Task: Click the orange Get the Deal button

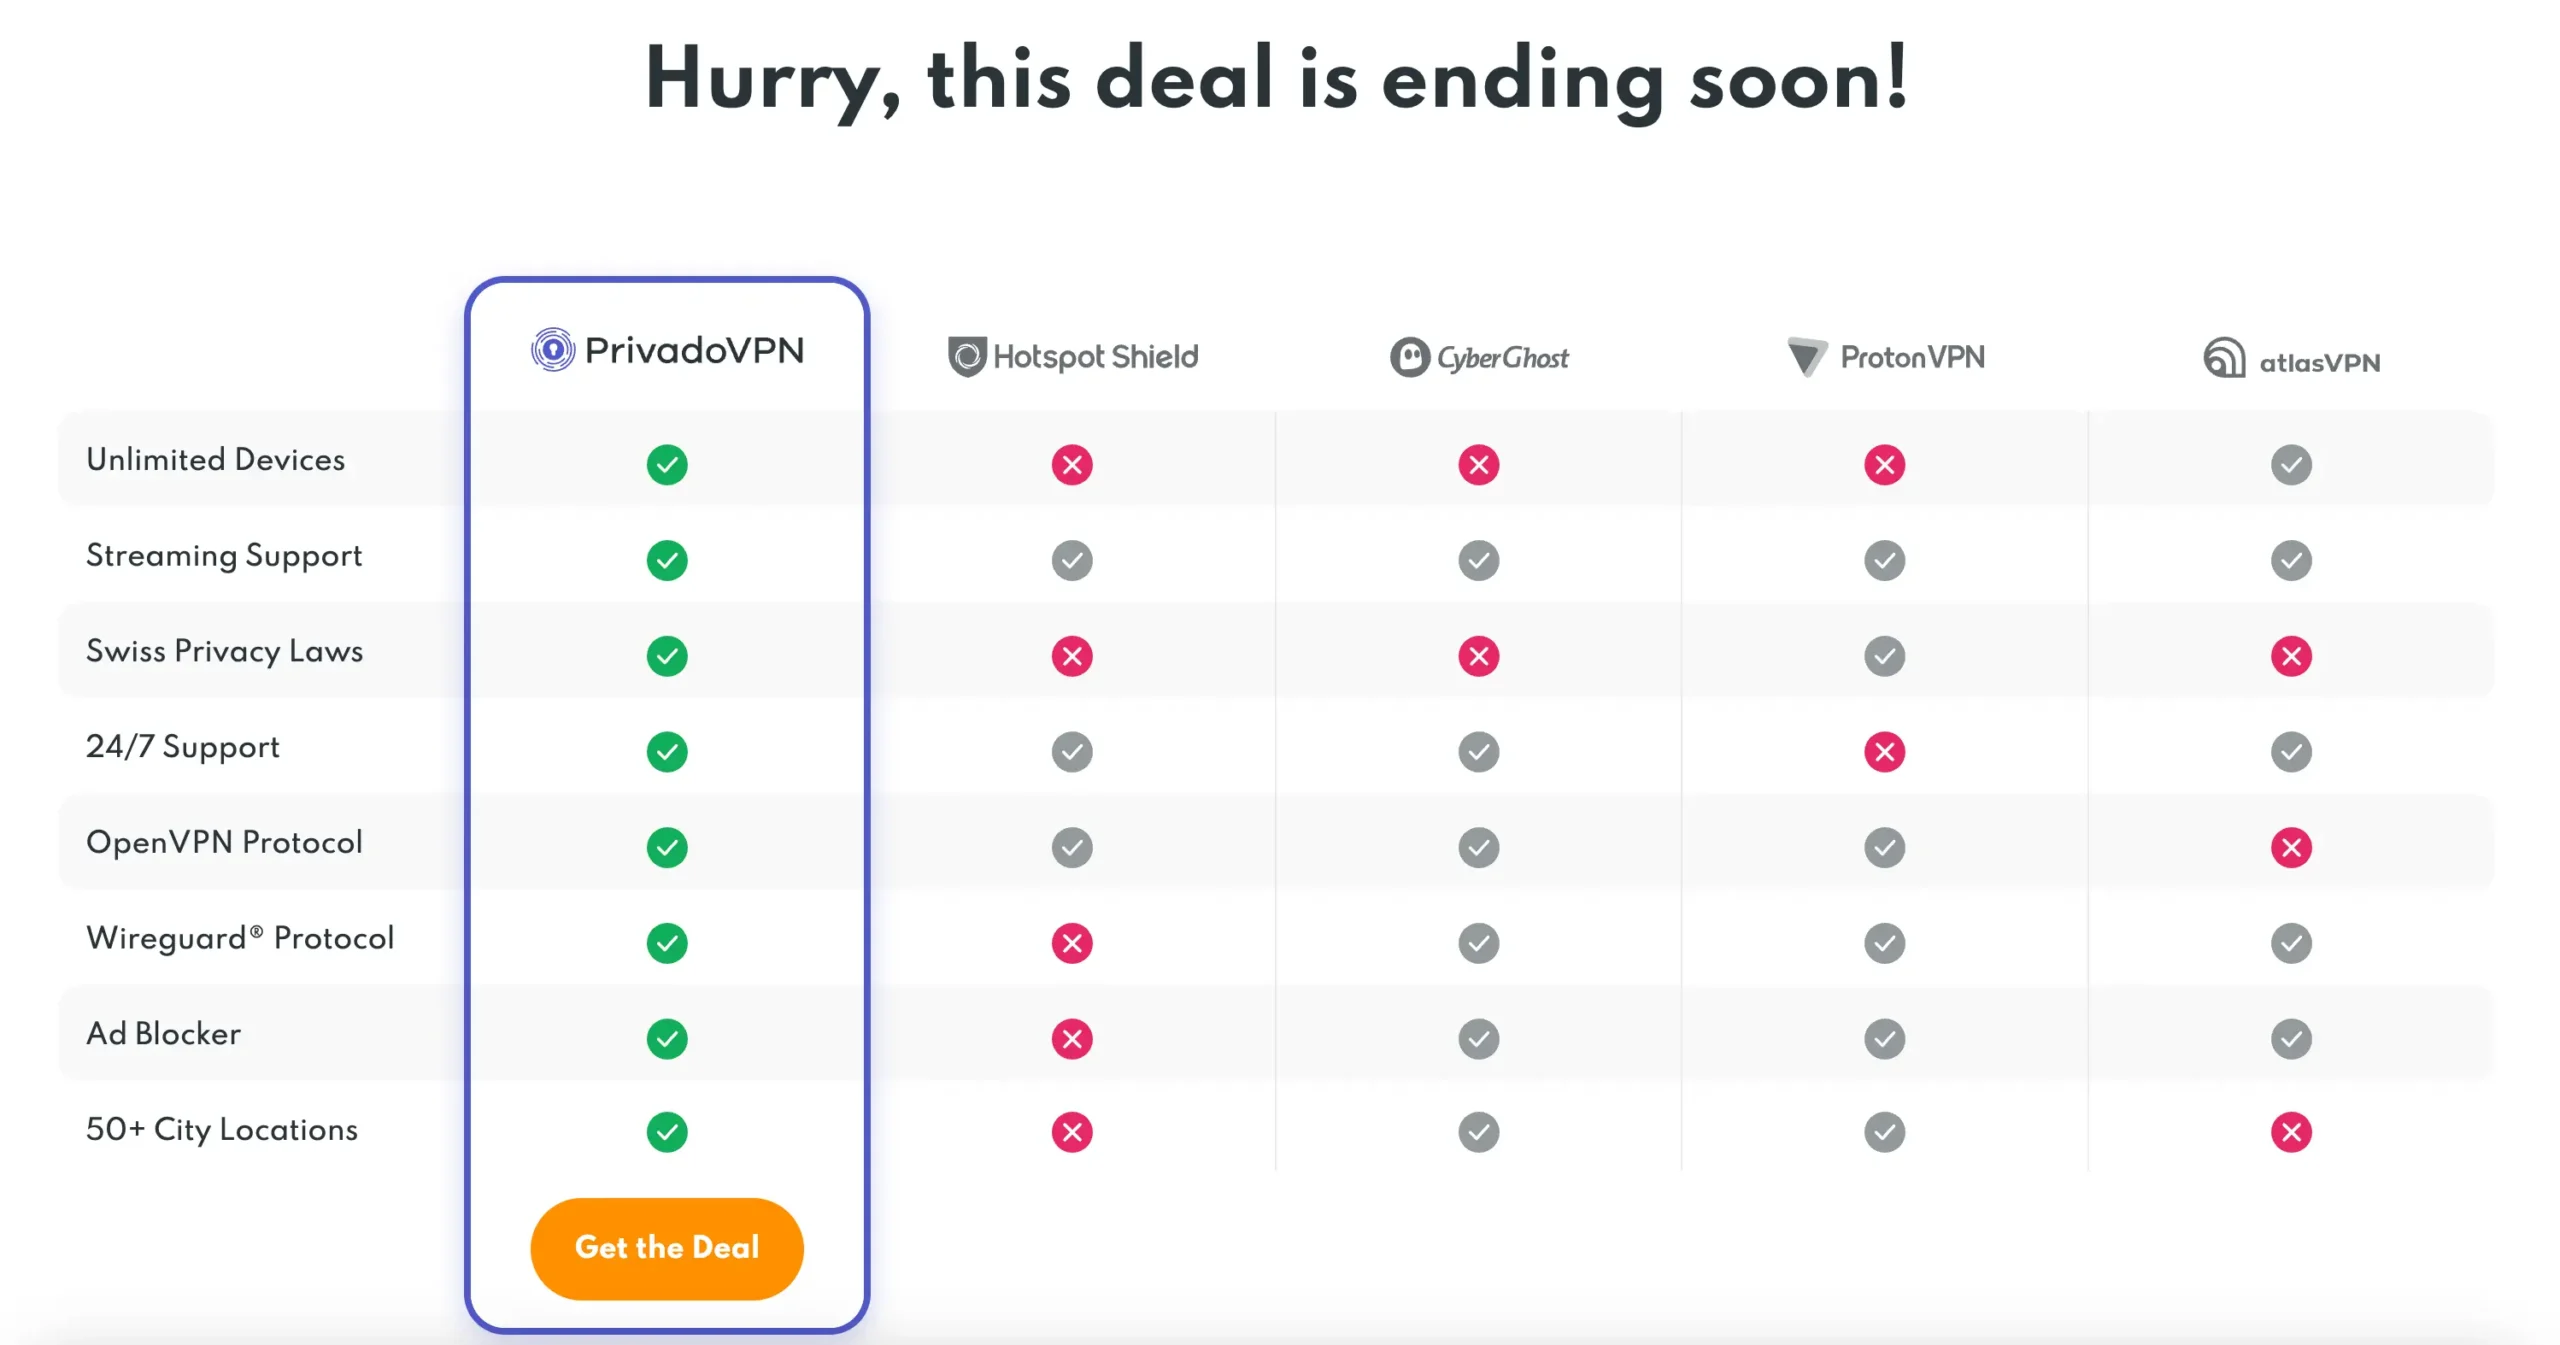Action: (666, 1248)
